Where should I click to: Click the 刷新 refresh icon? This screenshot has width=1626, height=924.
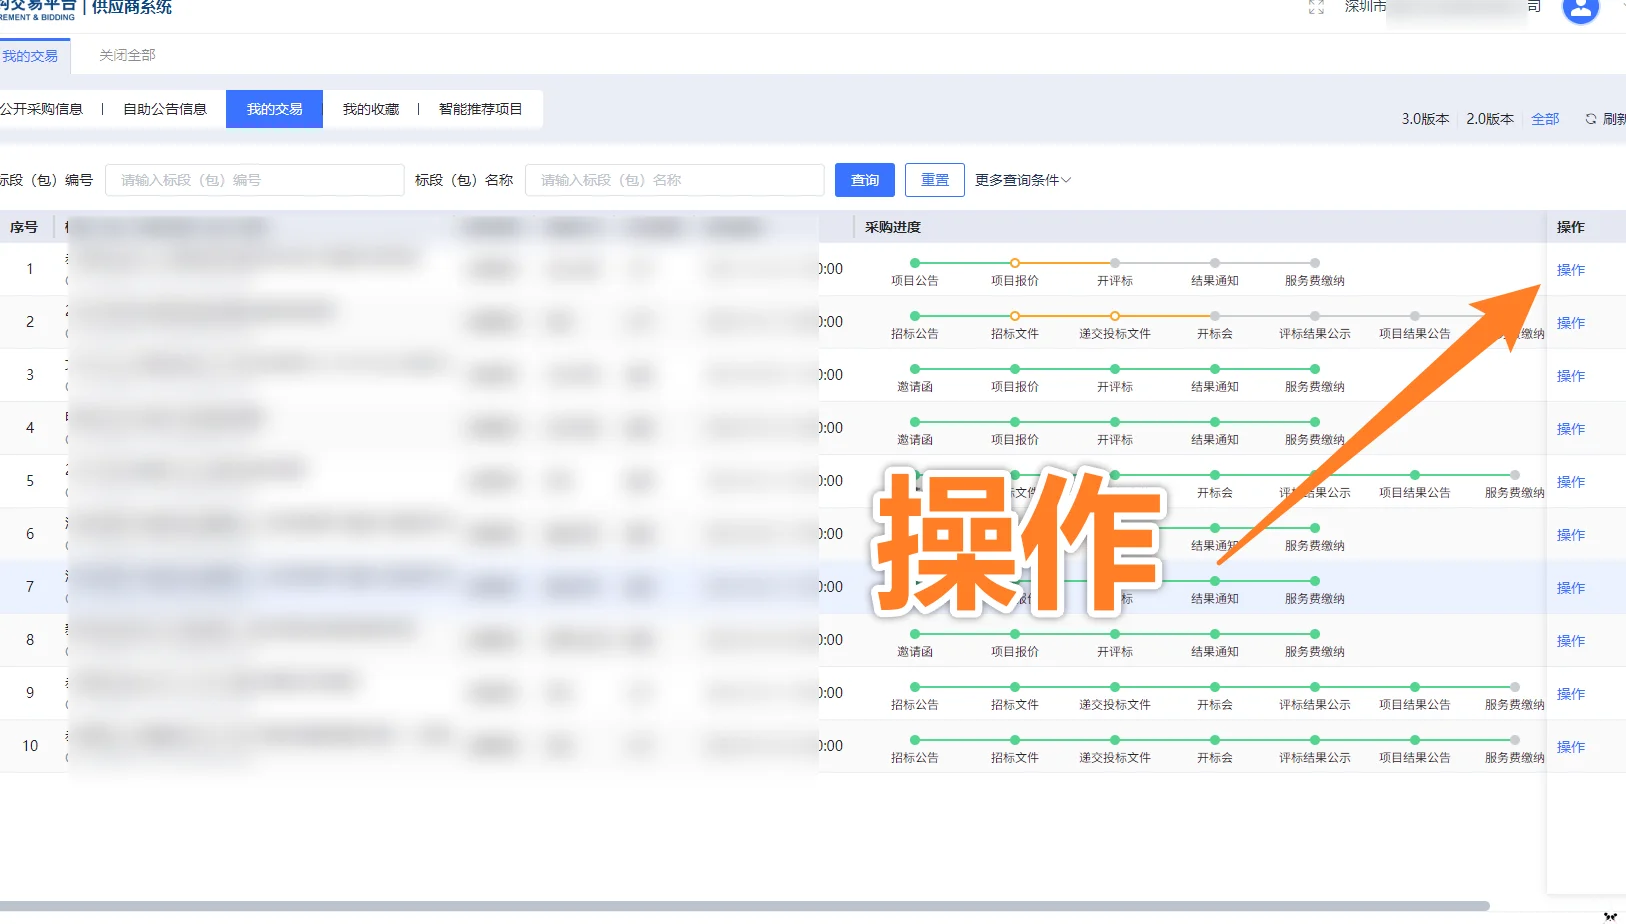tap(1592, 118)
